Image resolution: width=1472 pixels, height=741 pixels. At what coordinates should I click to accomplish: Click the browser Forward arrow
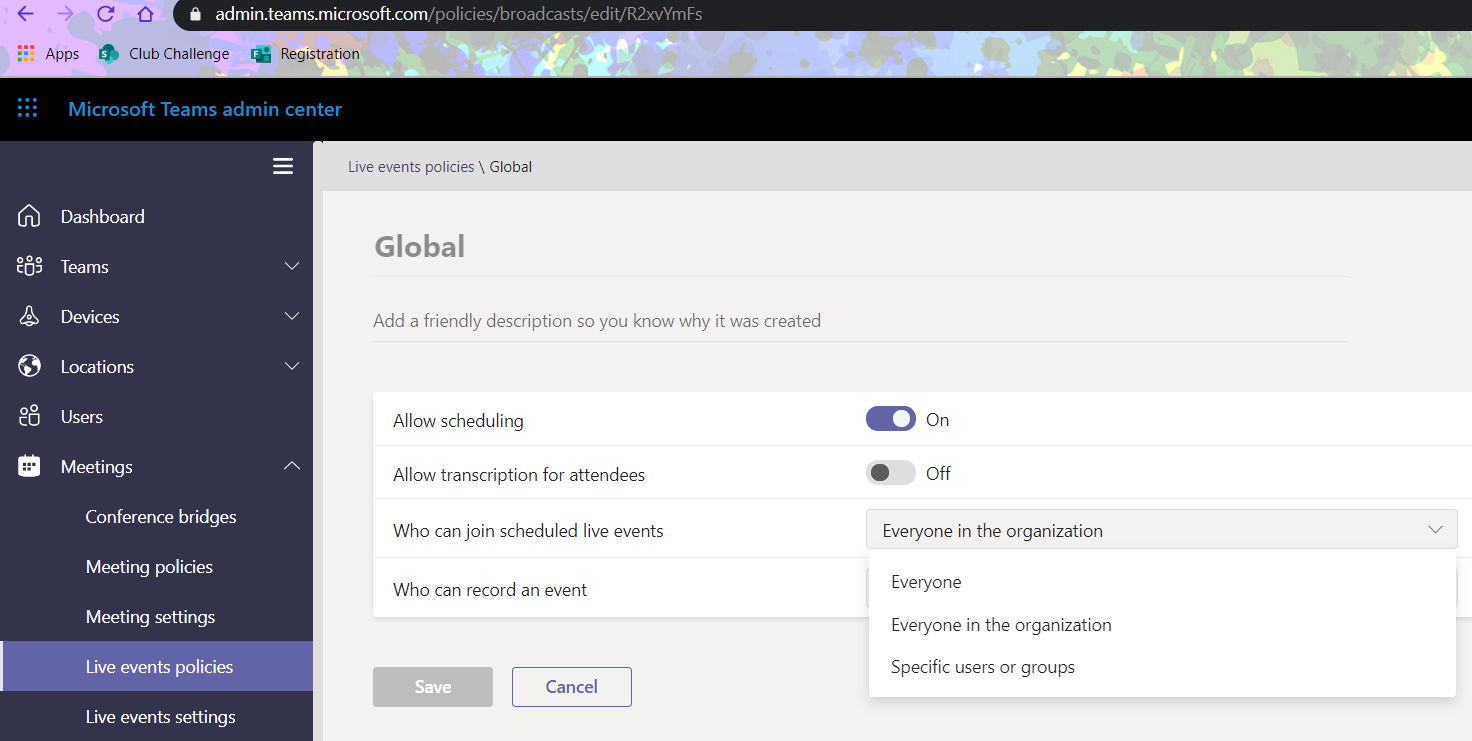click(x=66, y=14)
